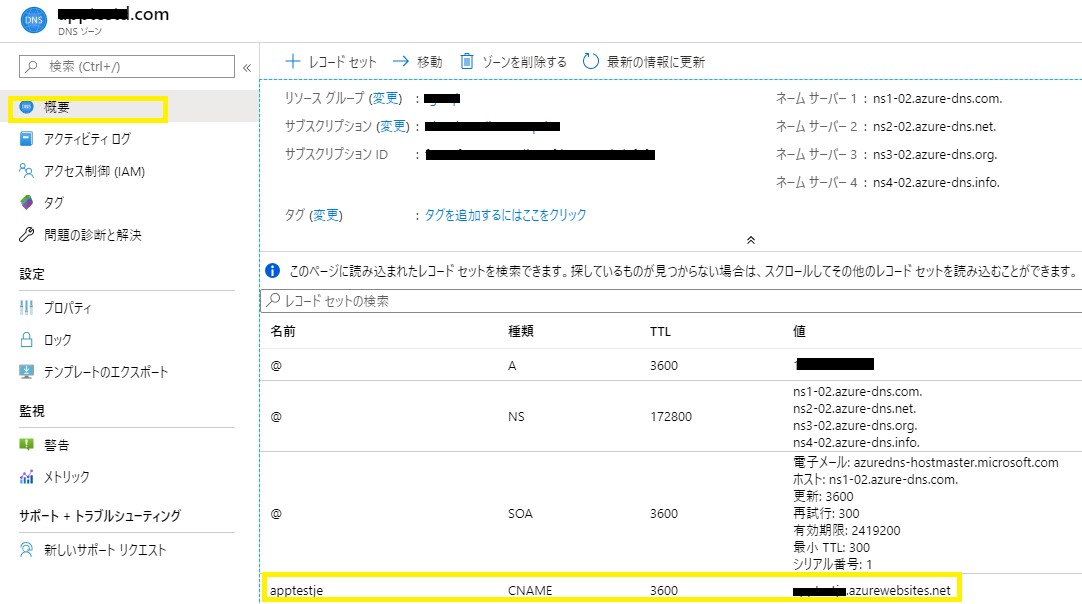The height and width of the screenshot is (604, 1082).
Task: Click the trash can delete-zone icon
Action: pyautogui.click(x=466, y=61)
